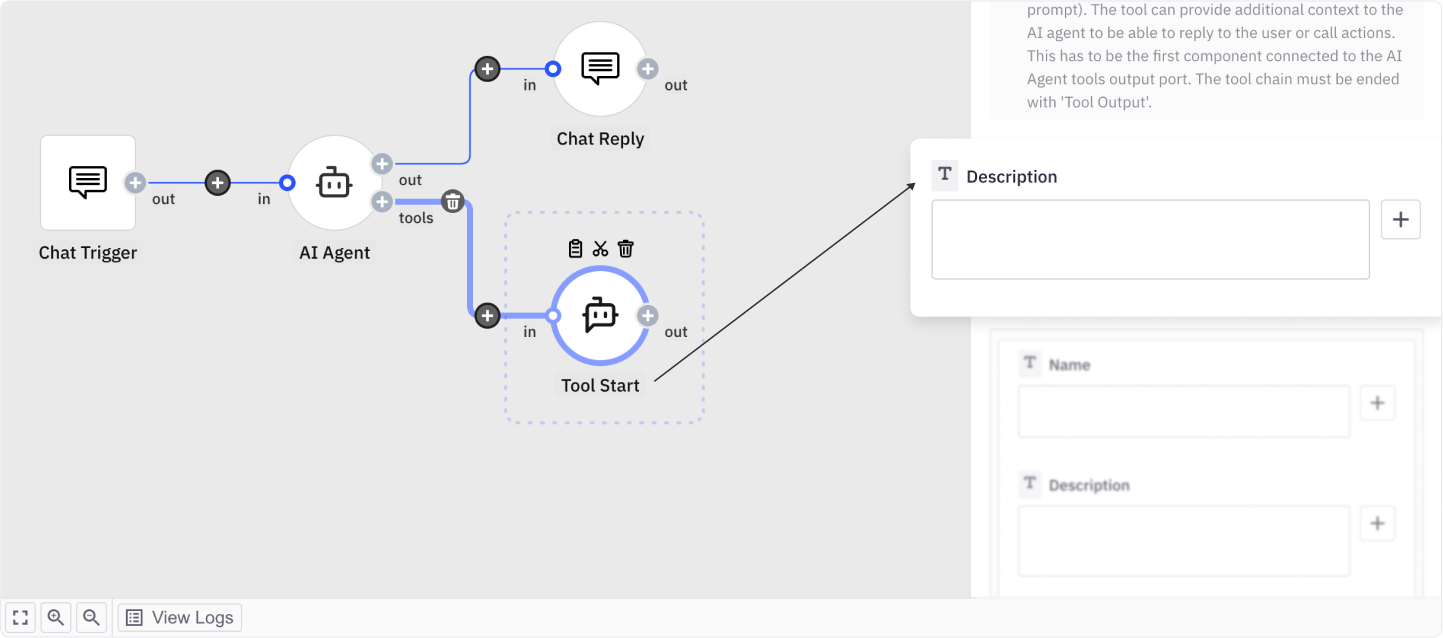Image resolution: width=1443 pixels, height=638 pixels.
Task: Delete the tools connection line via trash icon
Action: [x=453, y=202]
